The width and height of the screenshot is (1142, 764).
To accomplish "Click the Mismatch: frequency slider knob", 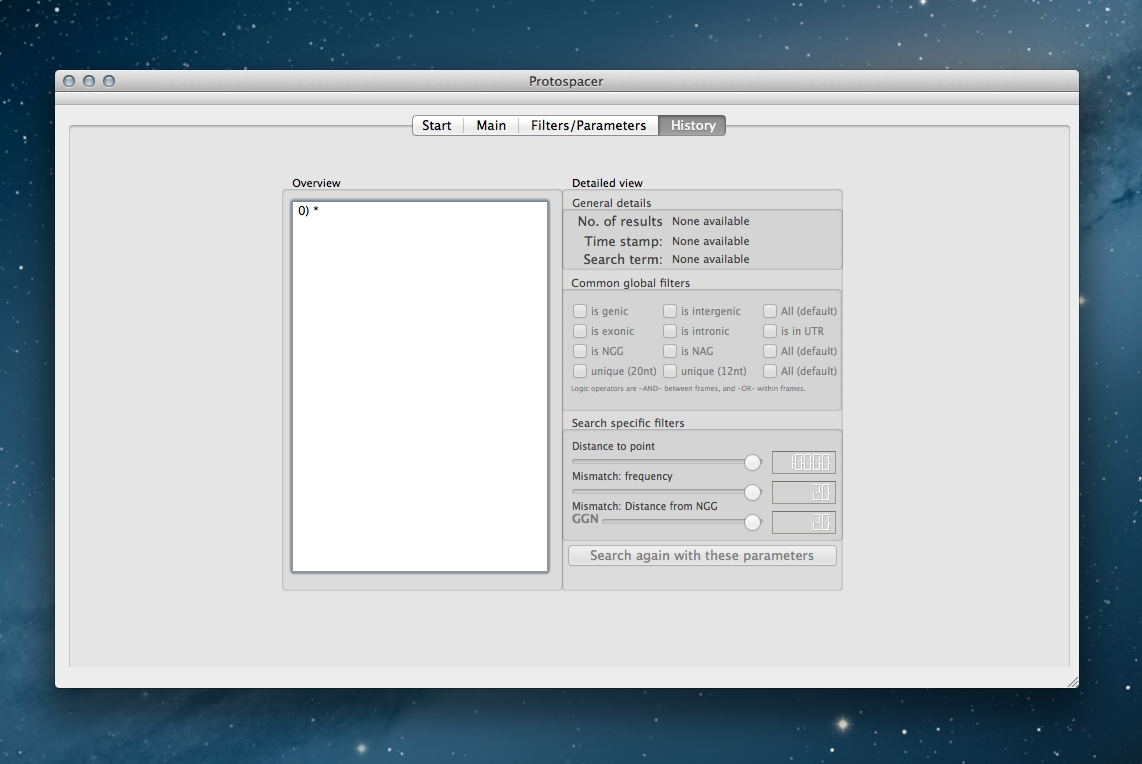I will coord(753,492).
